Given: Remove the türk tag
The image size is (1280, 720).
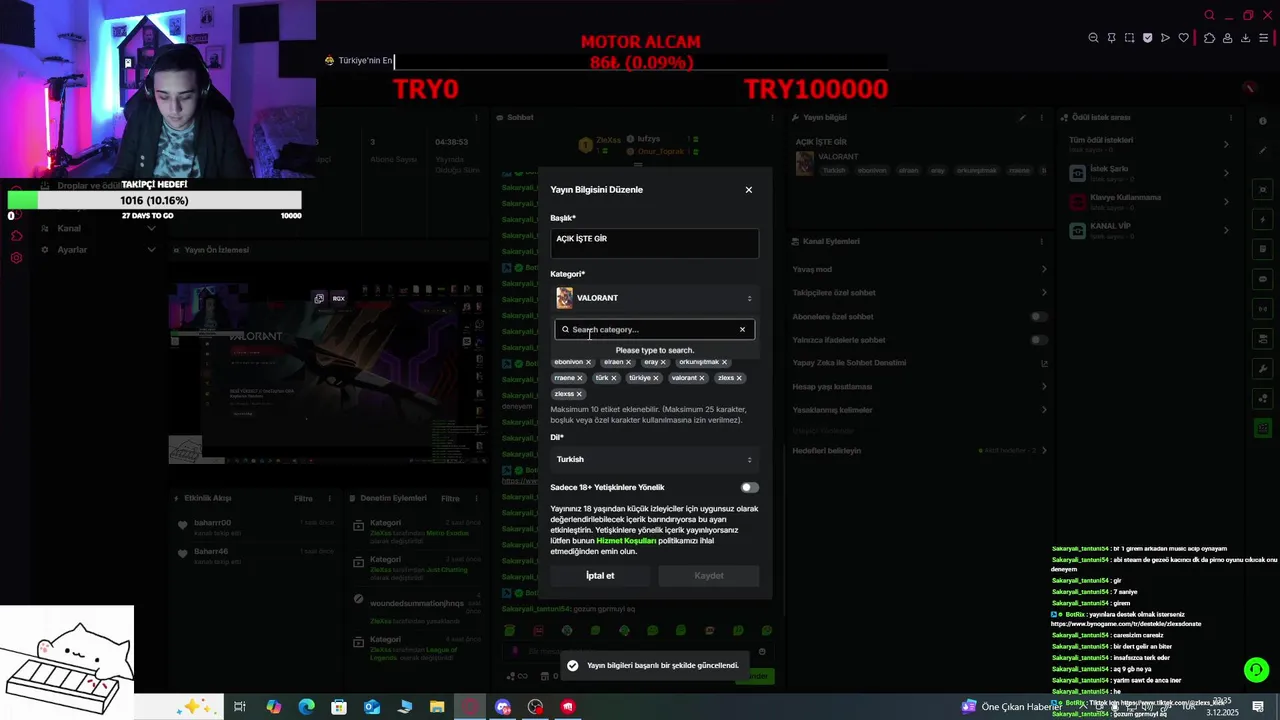Looking at the screenshot, I should [x=614, y=378].
